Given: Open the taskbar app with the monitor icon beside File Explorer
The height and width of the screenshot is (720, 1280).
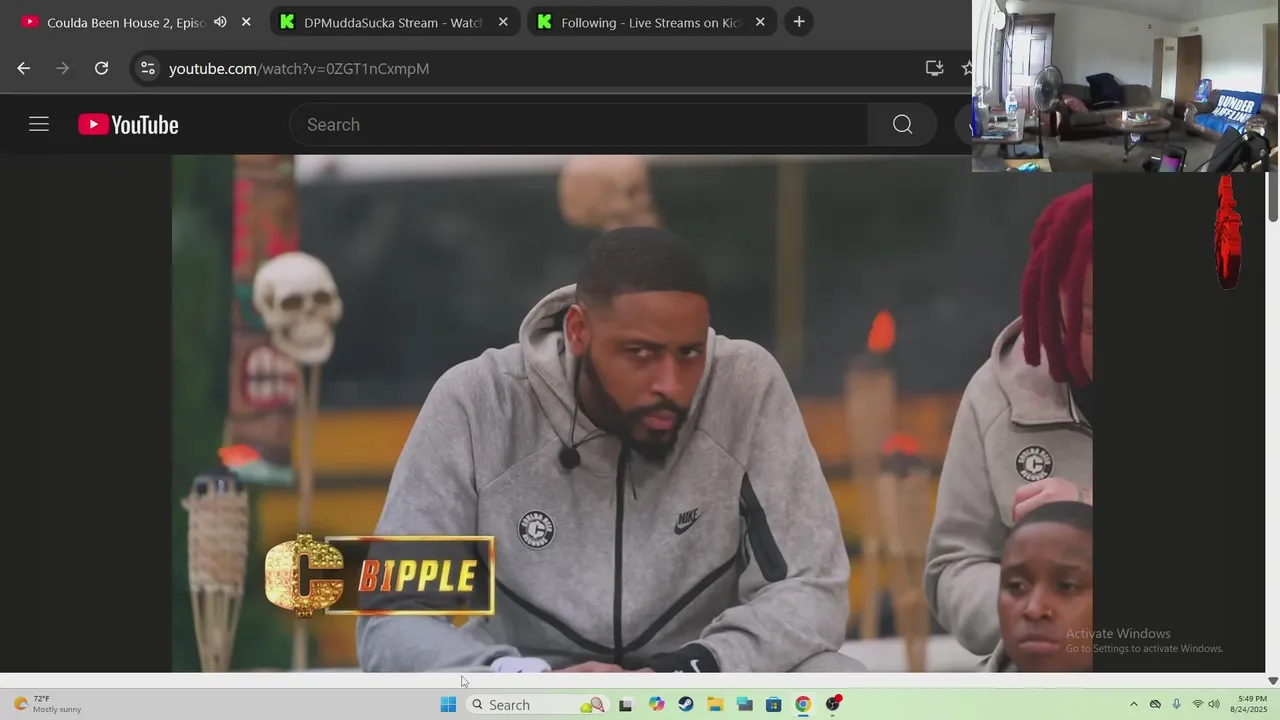Looking at the screenshot, I should pyautogui.click(x=745, y=705).
